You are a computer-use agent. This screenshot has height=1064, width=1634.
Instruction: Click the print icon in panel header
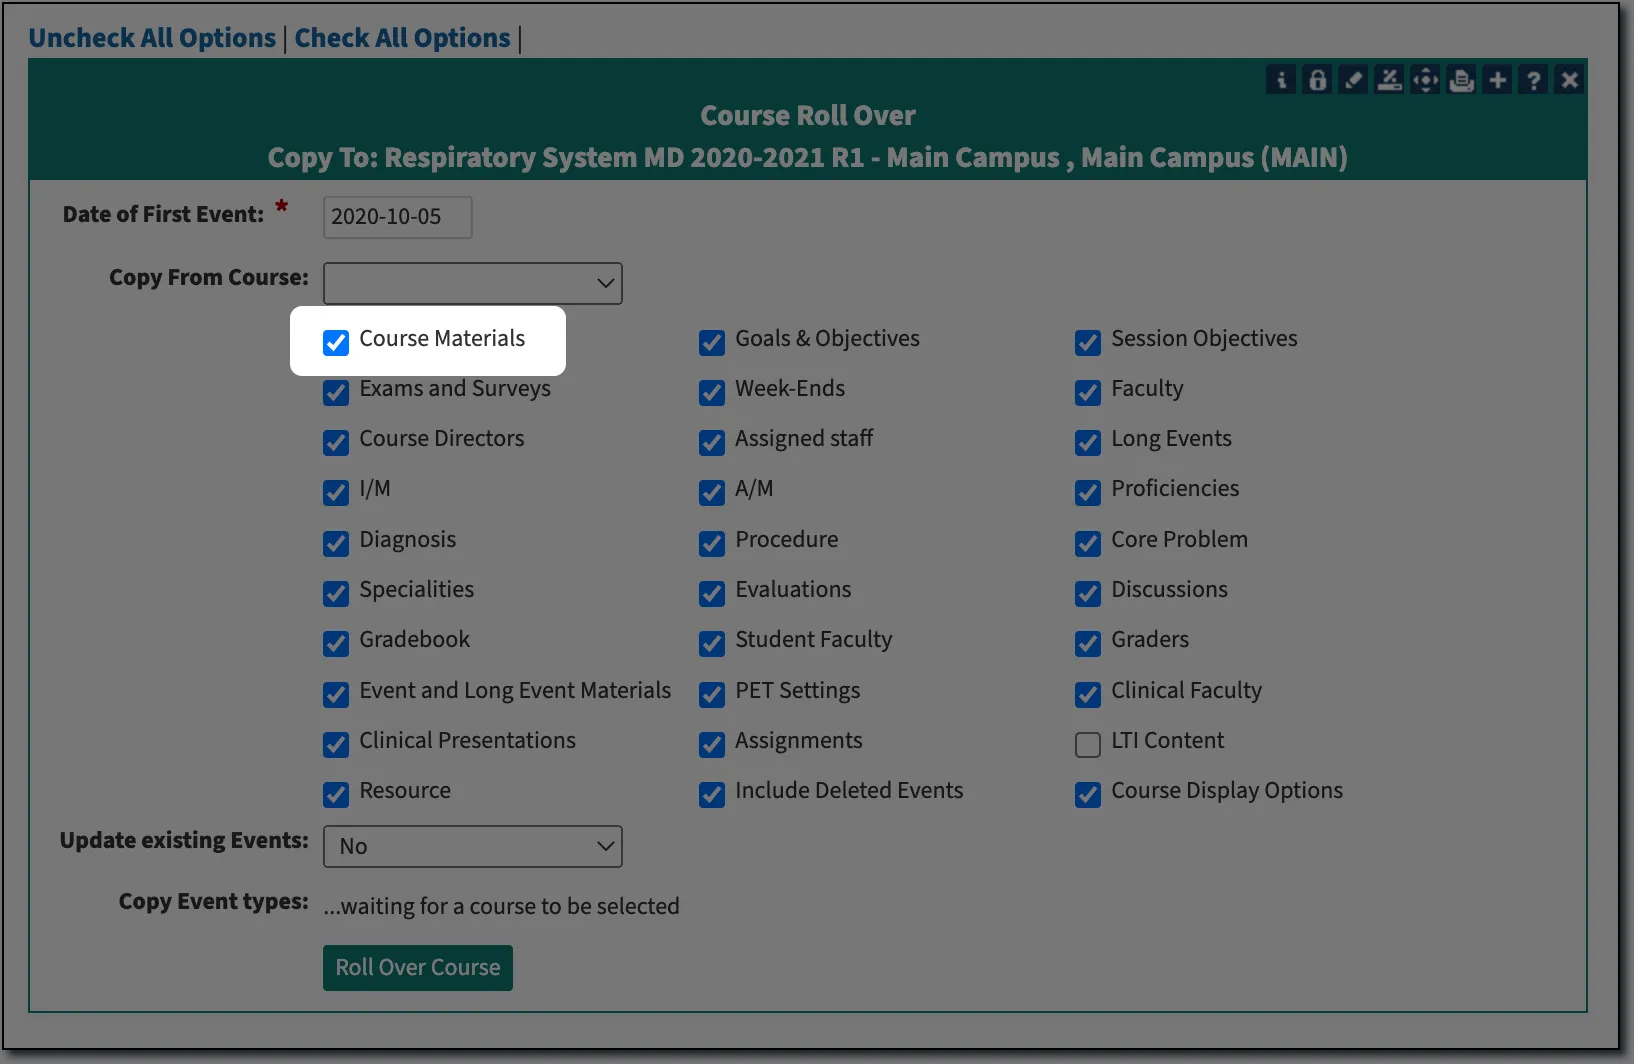pos(1461,80)
